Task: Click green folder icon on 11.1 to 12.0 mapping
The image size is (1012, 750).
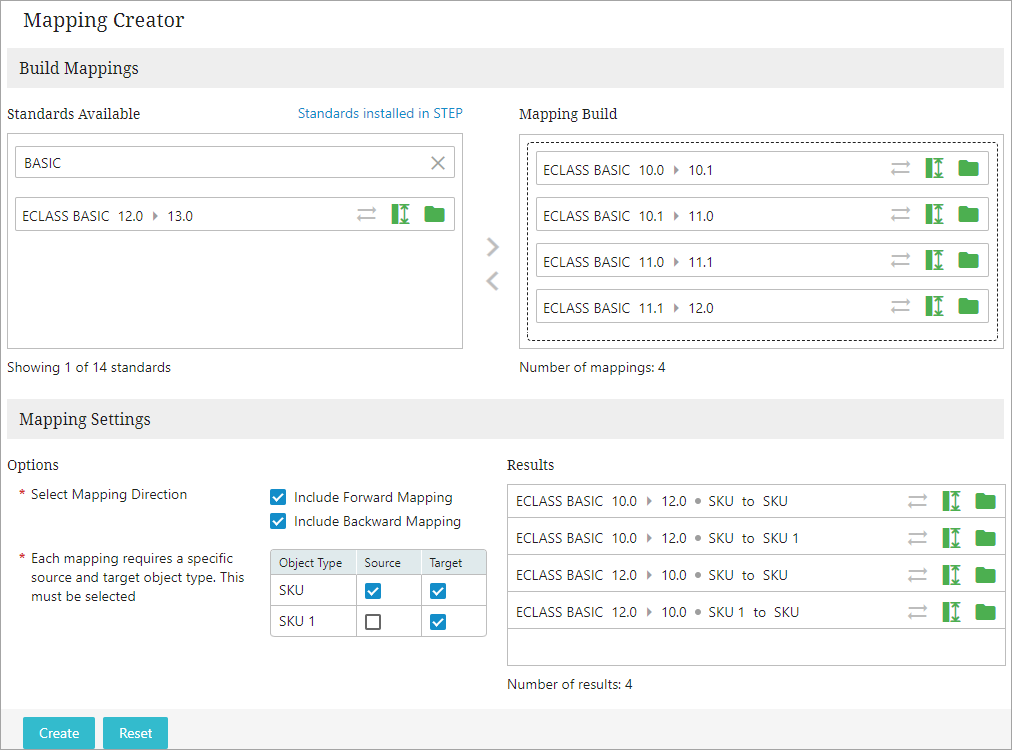Action: (x=969, y=306)
